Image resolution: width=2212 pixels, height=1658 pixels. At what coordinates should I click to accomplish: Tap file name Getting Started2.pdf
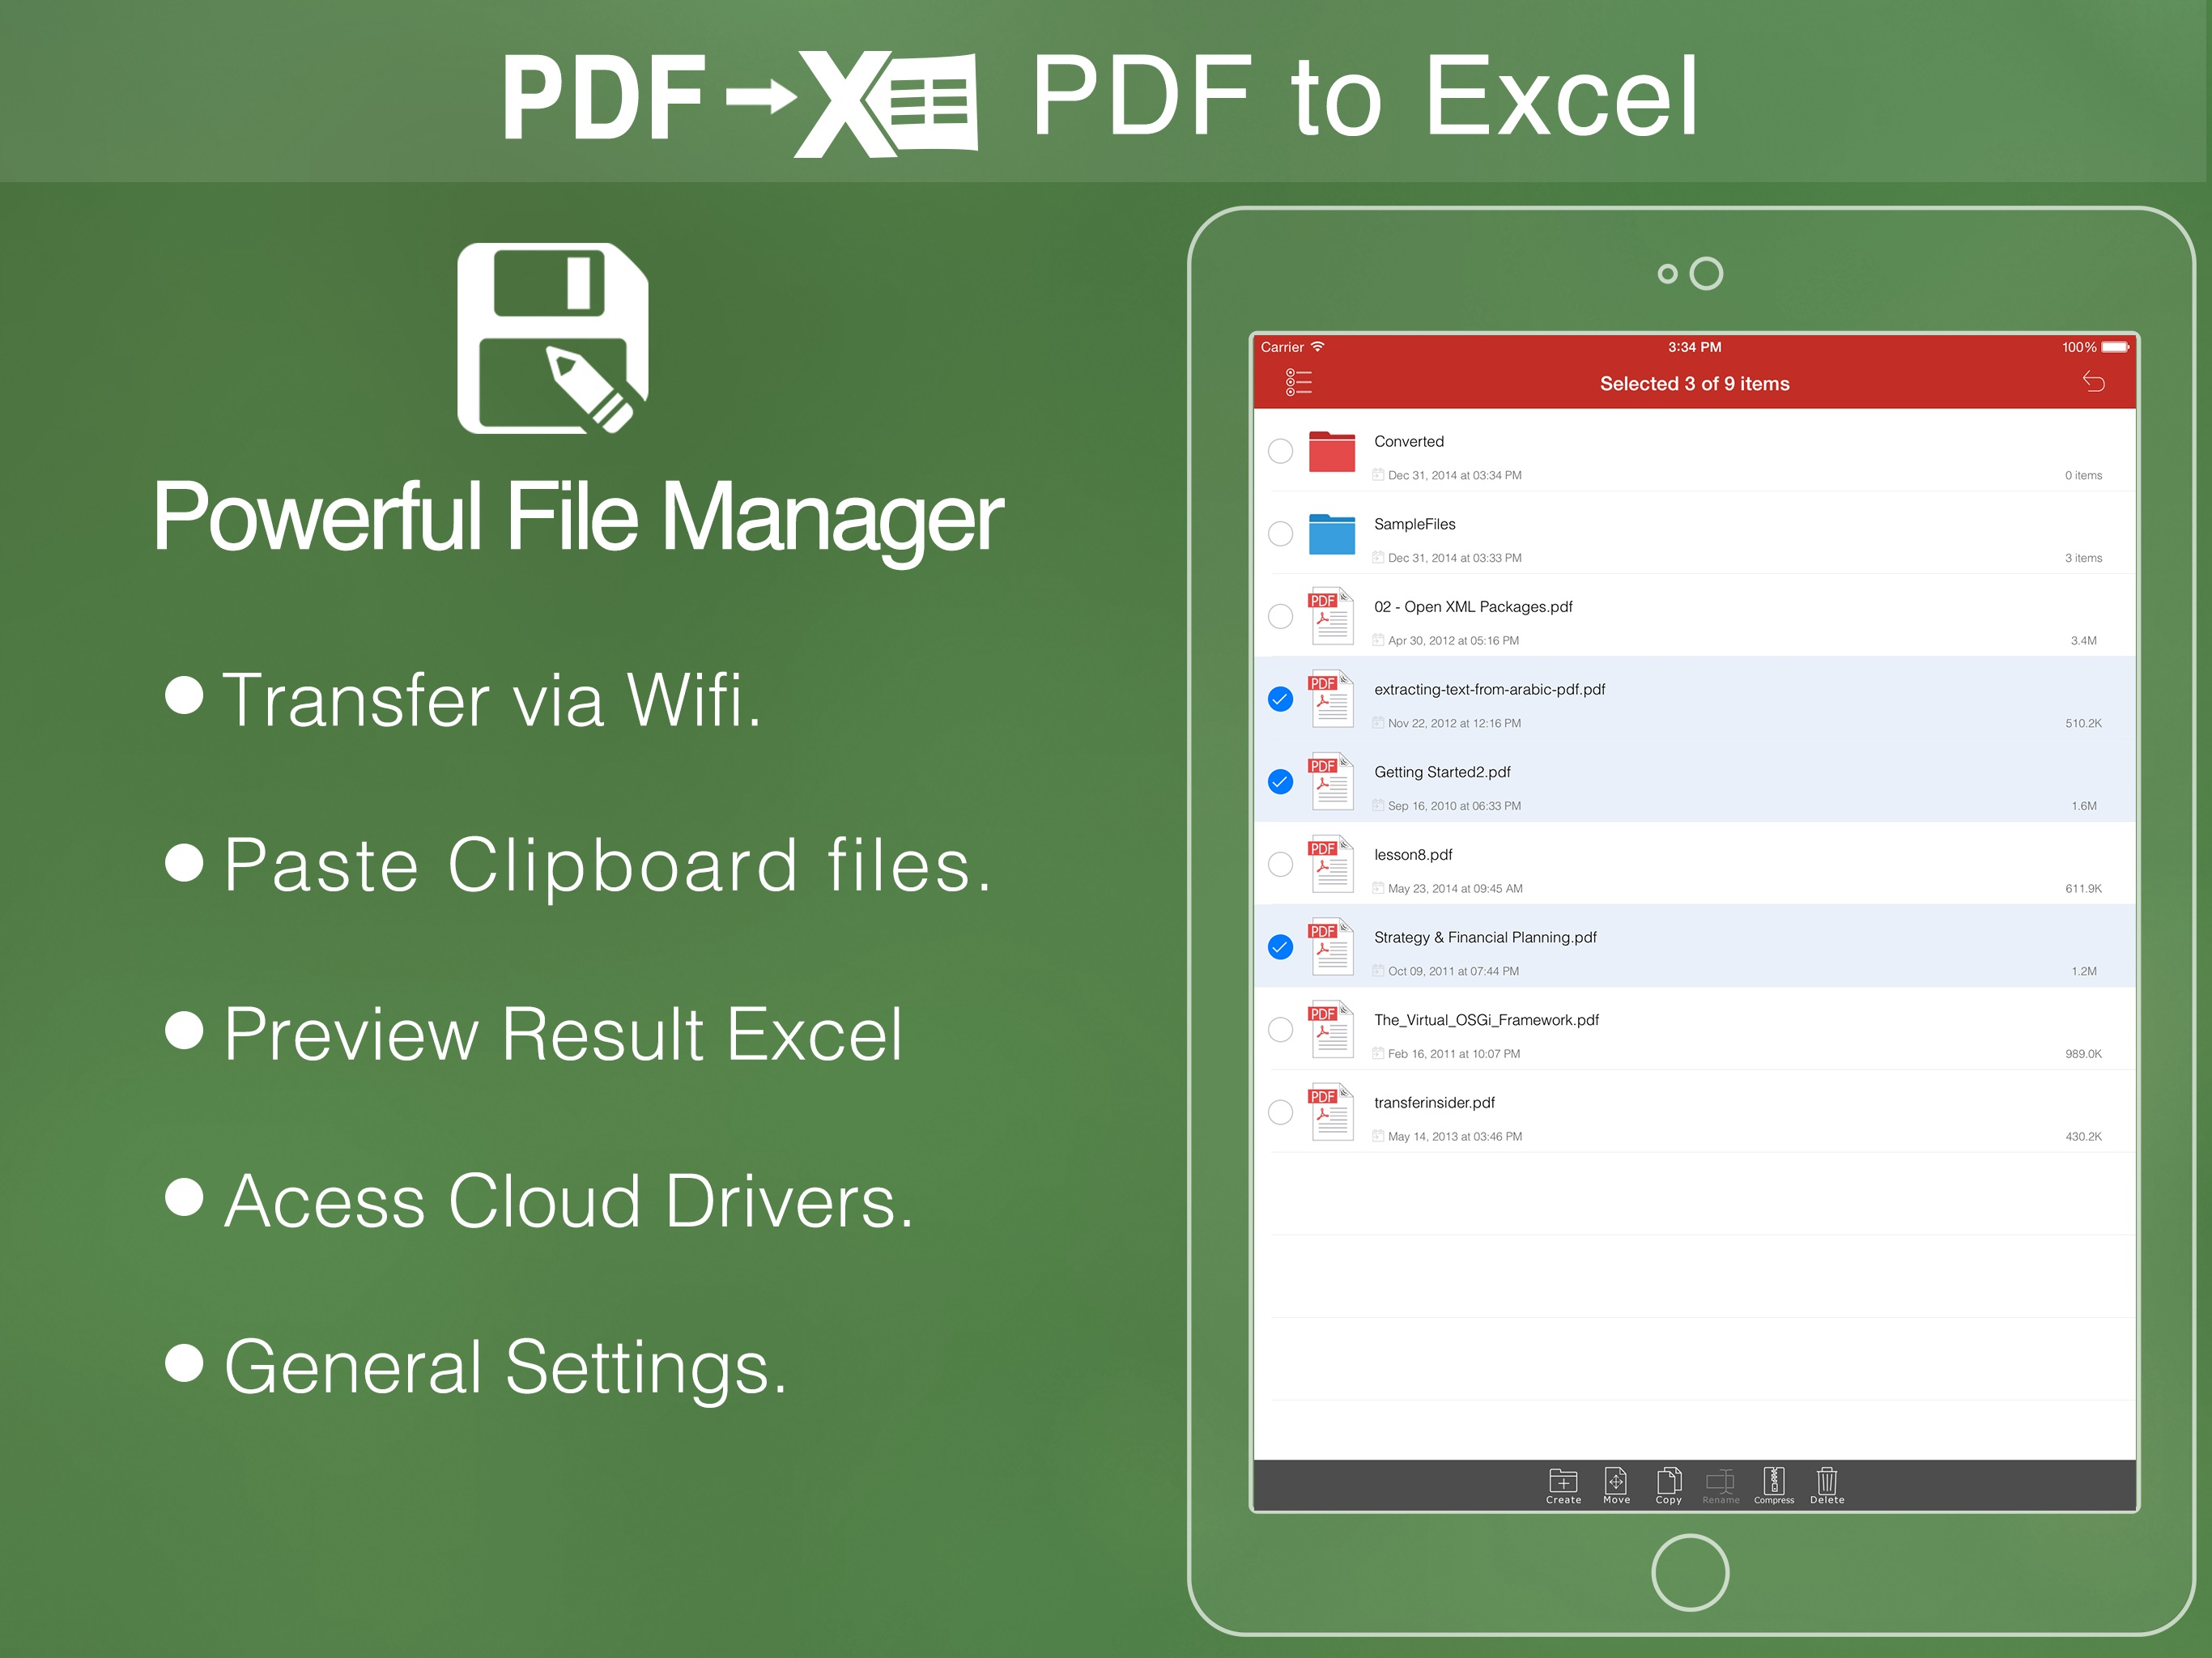tap(1442, 772)
